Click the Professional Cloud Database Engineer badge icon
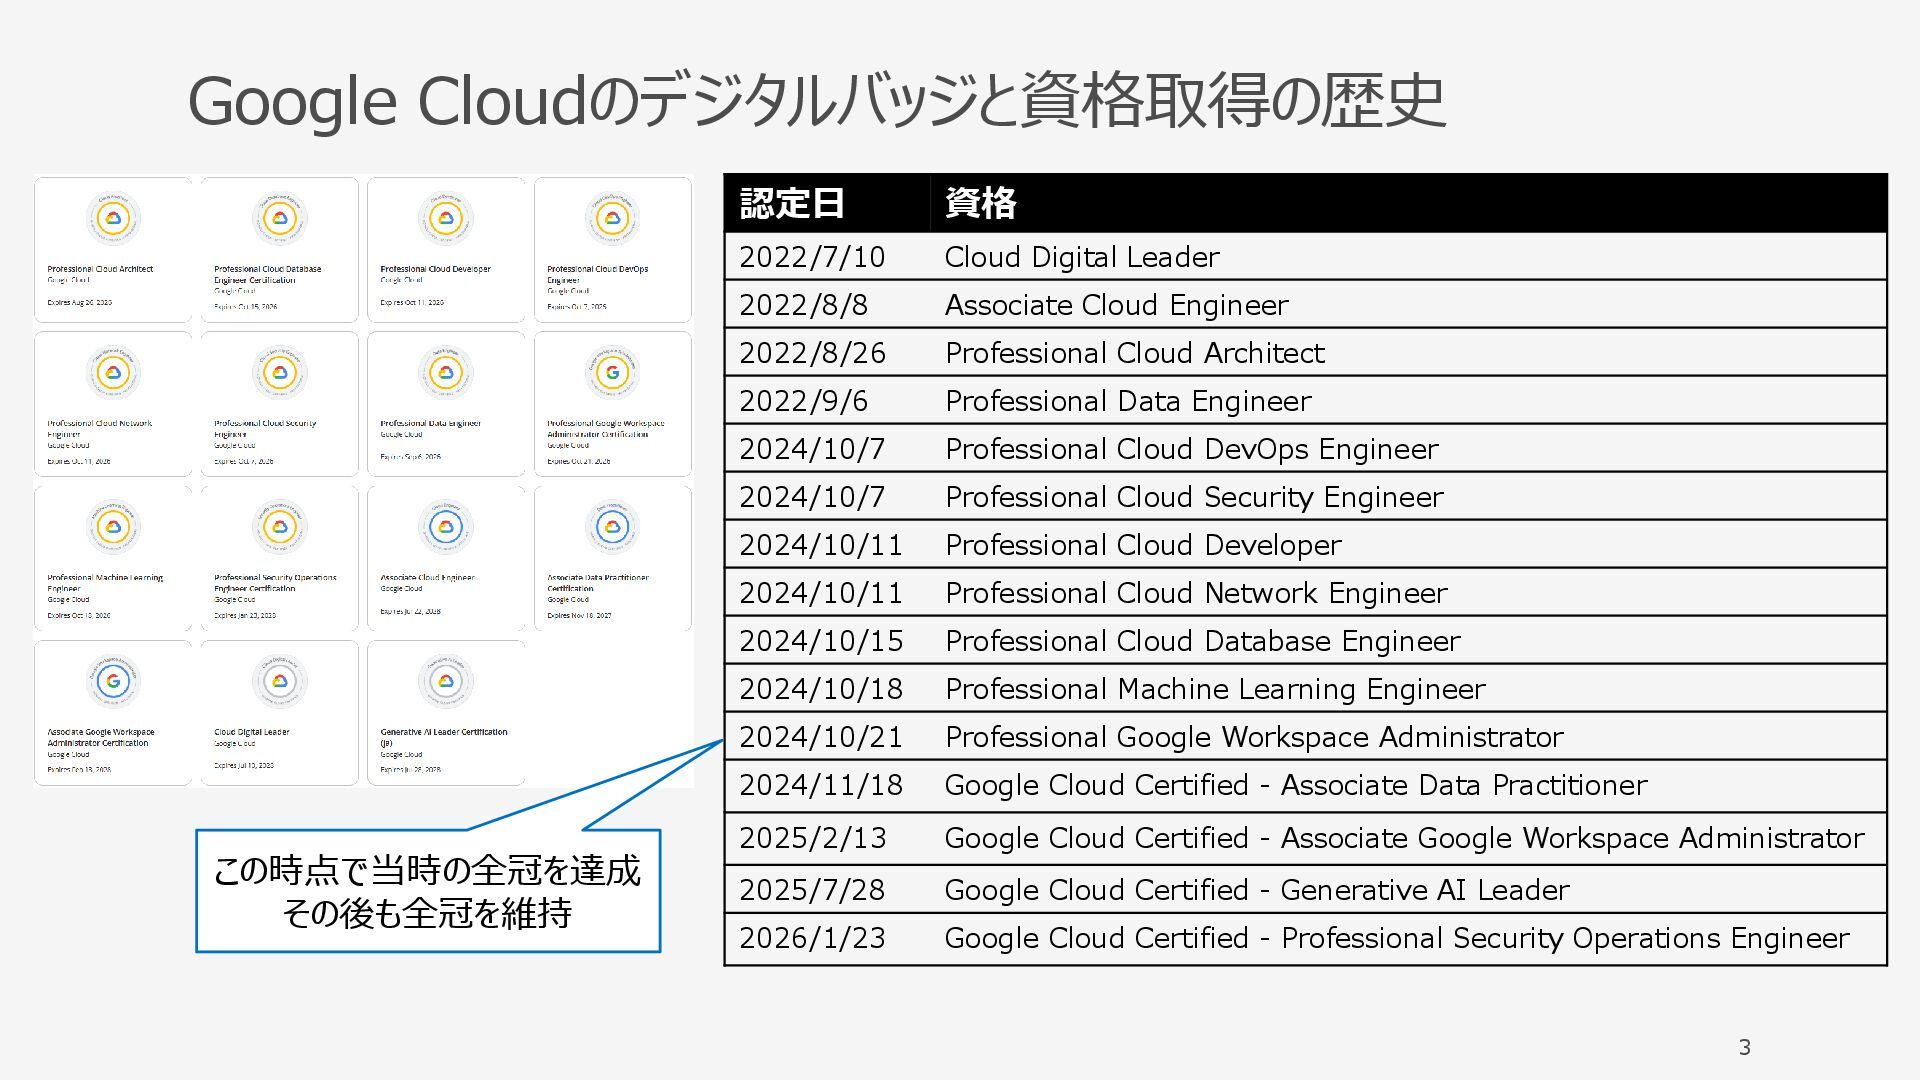The image size is (1920, 1080). point(279,218)
